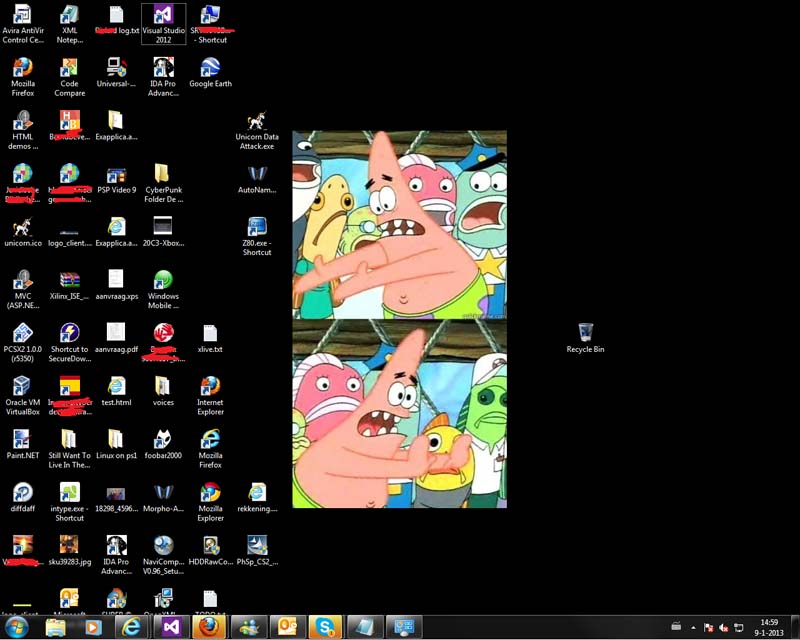This screenshot has width=800, height=640.
Task: Open Windows Explorer from the taskbar
Action: [56, 627]
